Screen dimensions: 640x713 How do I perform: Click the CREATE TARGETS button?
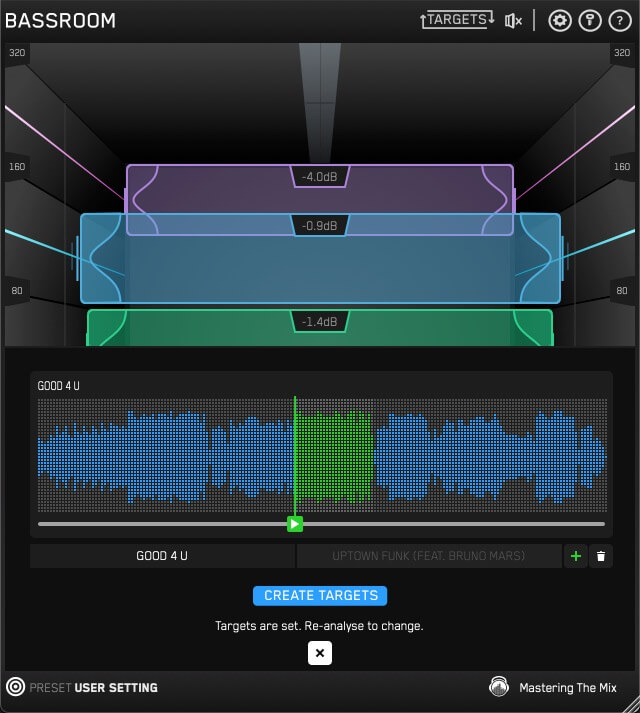pos(320,595)
